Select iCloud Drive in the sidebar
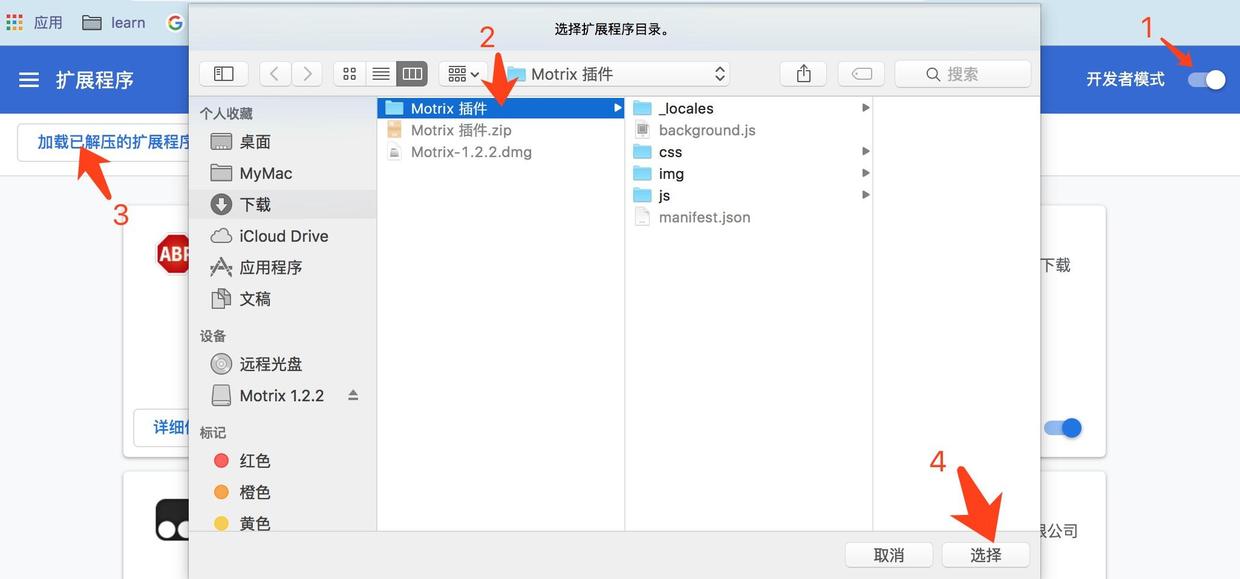The width and height of the screenshot is (1240, 579). [283, 236]
